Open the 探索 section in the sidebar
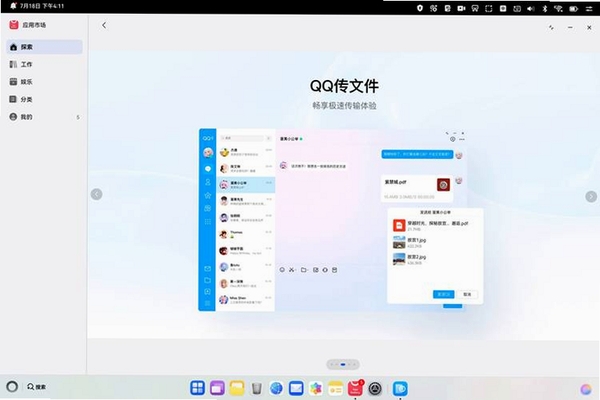Screen dimensions: 600x400 tap(44, 47)
